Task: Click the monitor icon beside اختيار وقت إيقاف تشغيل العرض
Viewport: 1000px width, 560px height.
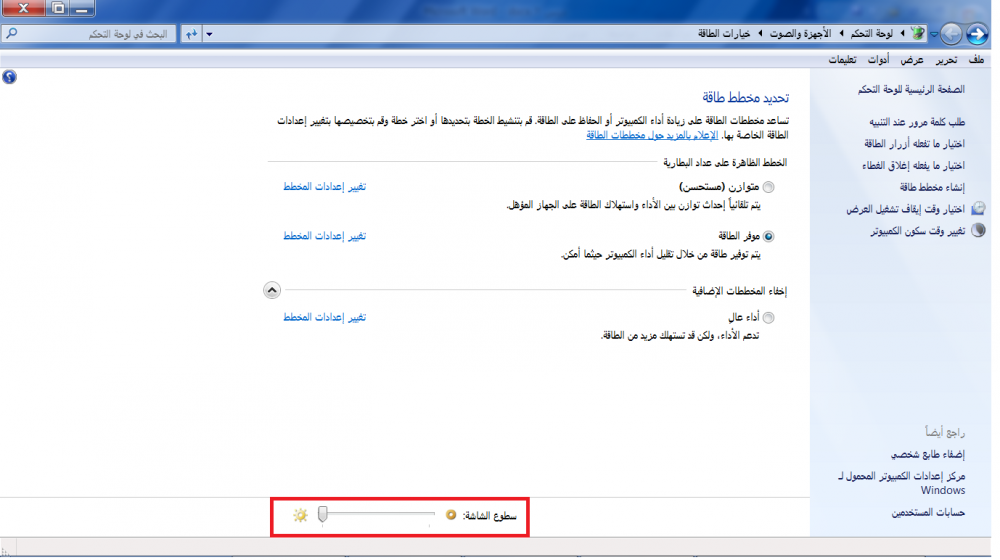Action: [x=977, y=209]
